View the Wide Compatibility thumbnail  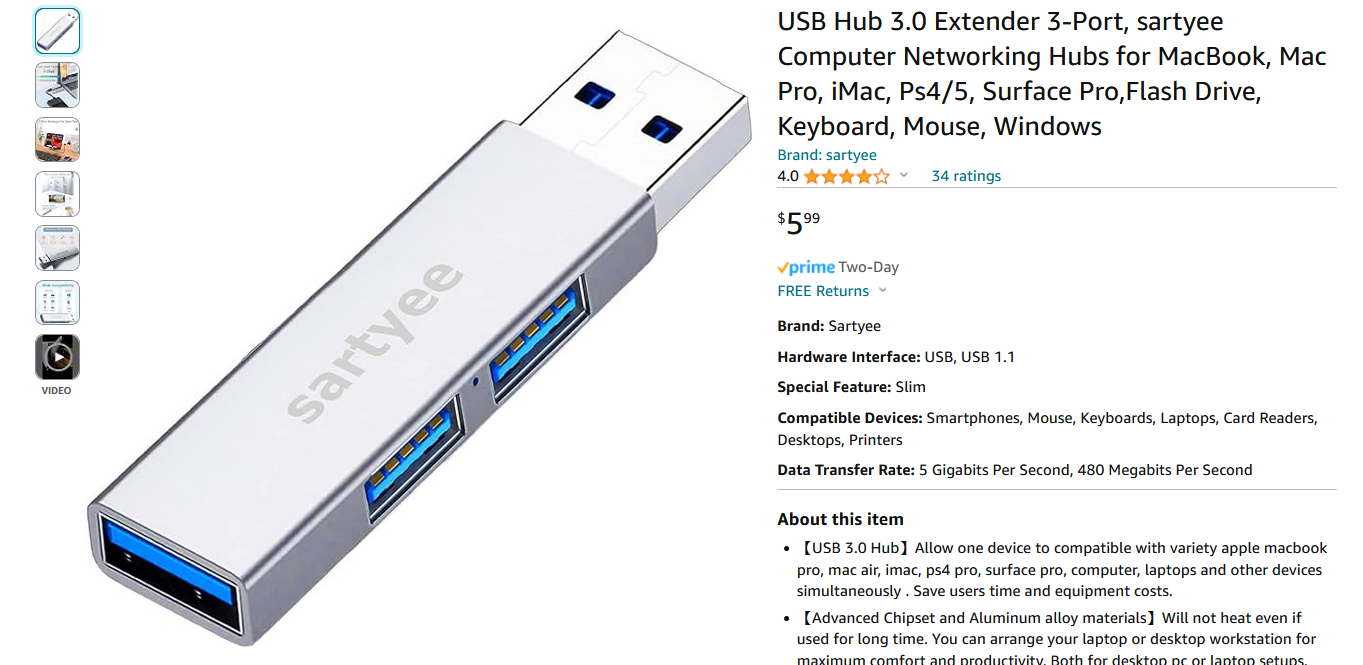click(57, 302)
